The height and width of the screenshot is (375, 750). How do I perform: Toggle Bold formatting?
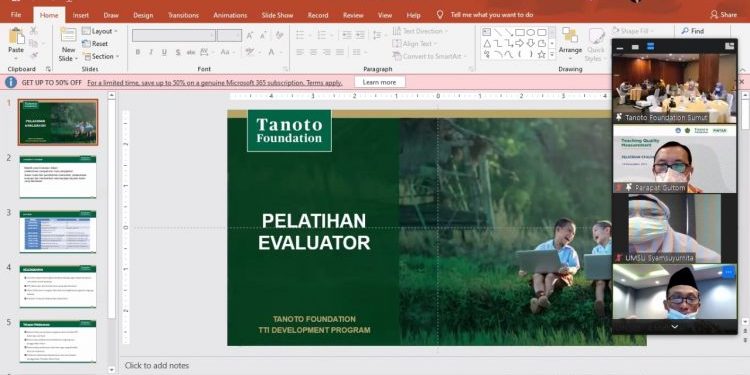coord(138,52)
